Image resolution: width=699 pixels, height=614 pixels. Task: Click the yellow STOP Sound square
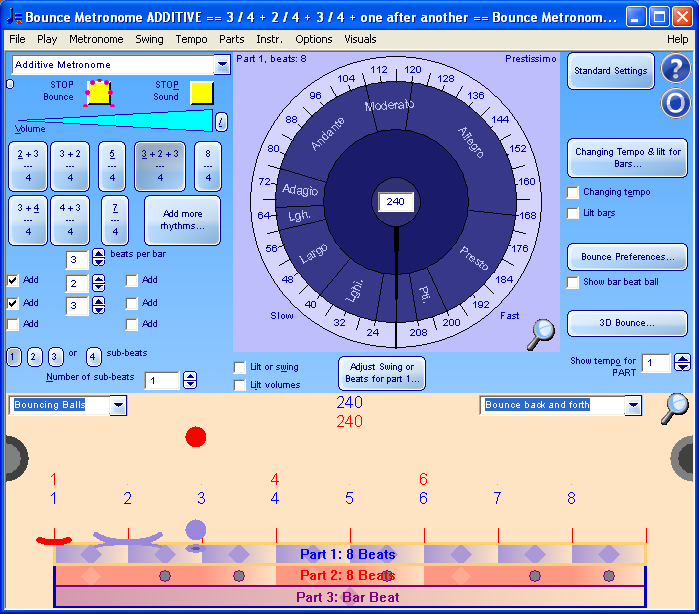coord(202,93)
